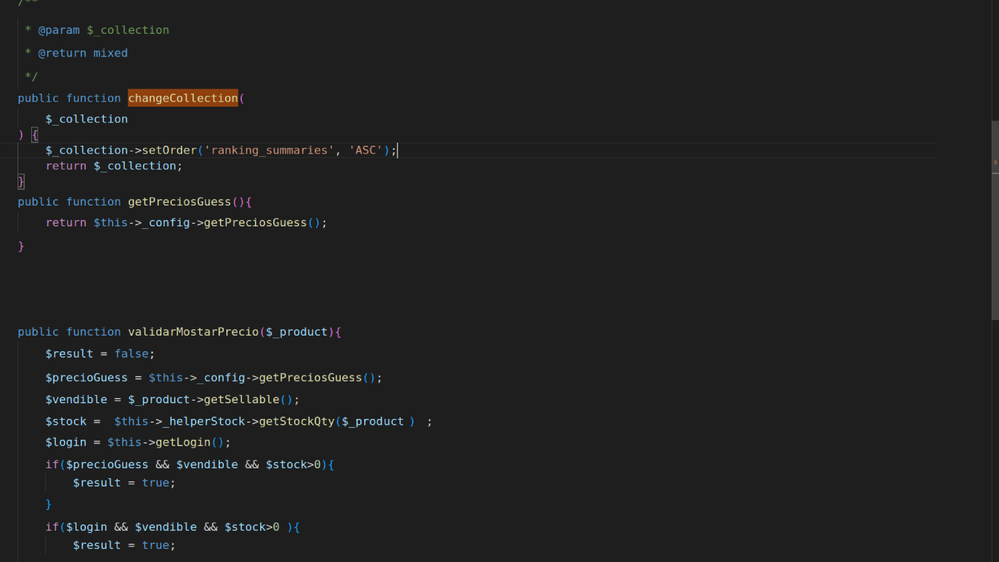
Task: Click the @return mixed doc comment
Action: [82, 53]
